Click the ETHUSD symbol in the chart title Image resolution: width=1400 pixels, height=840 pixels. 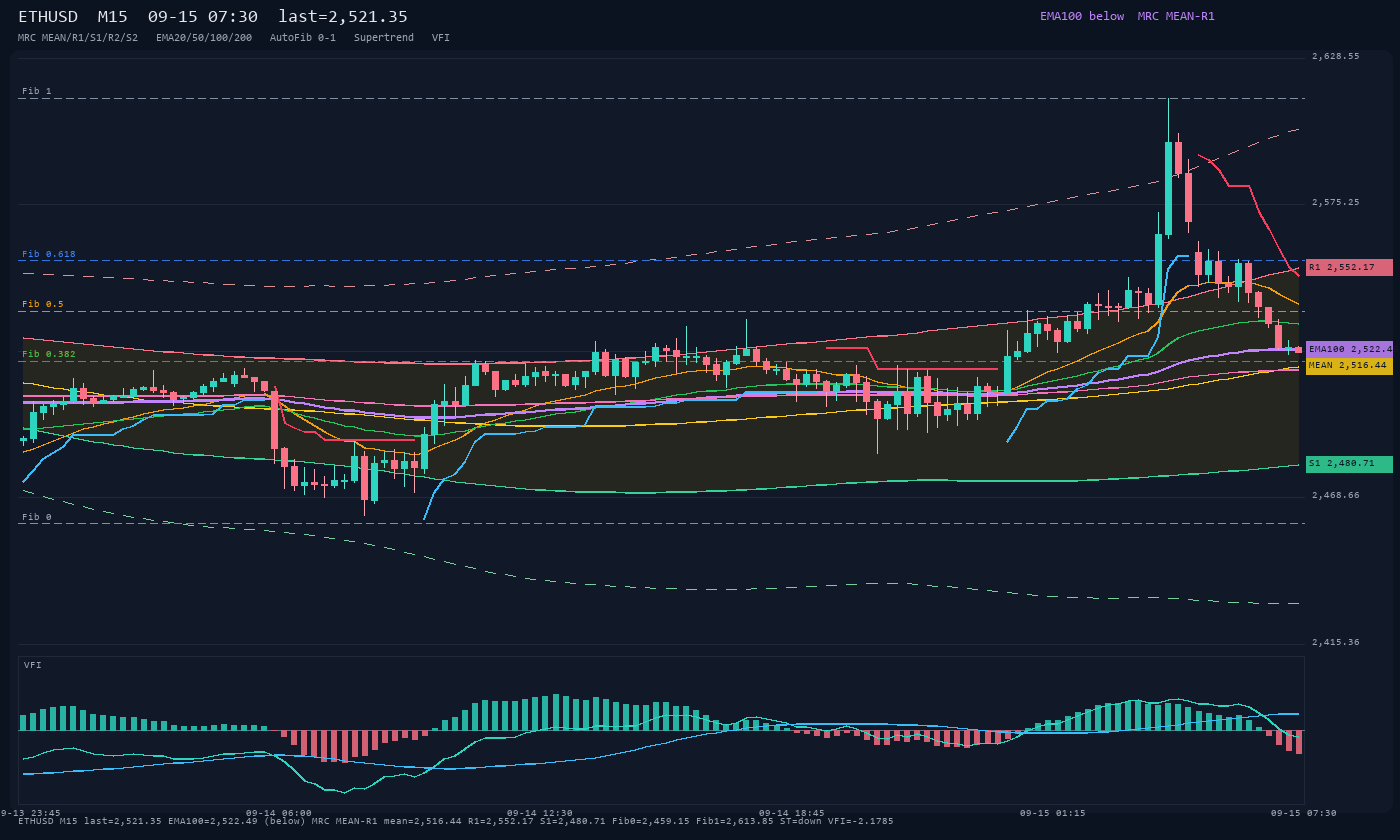click(48, 17)
